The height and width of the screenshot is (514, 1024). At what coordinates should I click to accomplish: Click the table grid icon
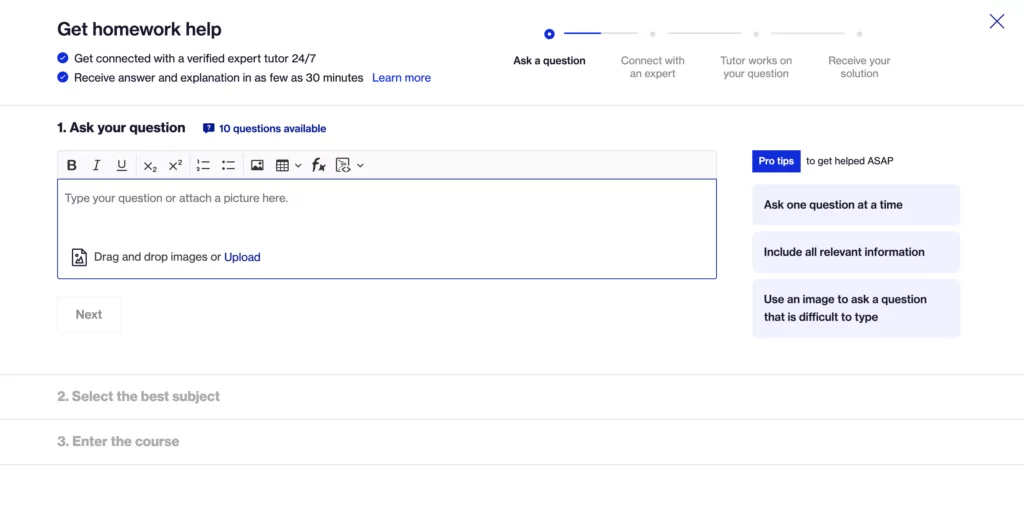[x=283, y=165]
